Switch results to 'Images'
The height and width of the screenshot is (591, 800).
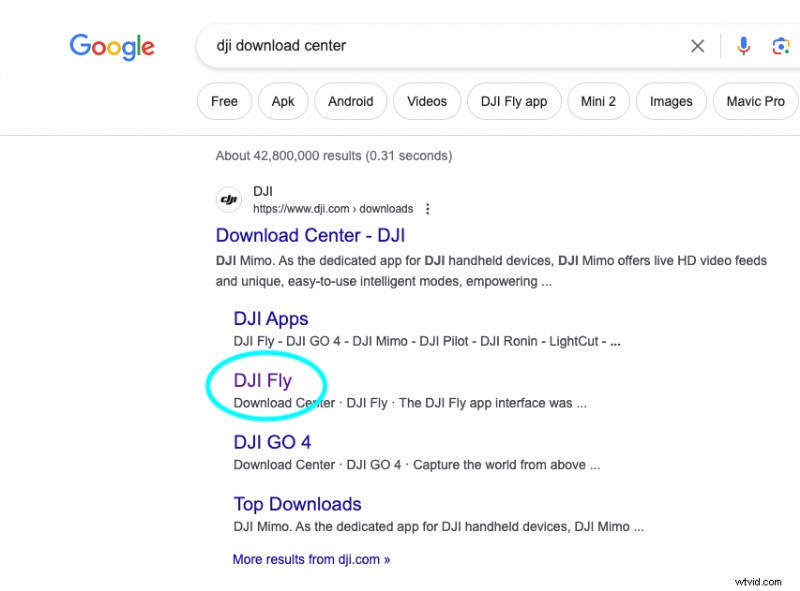671,101
